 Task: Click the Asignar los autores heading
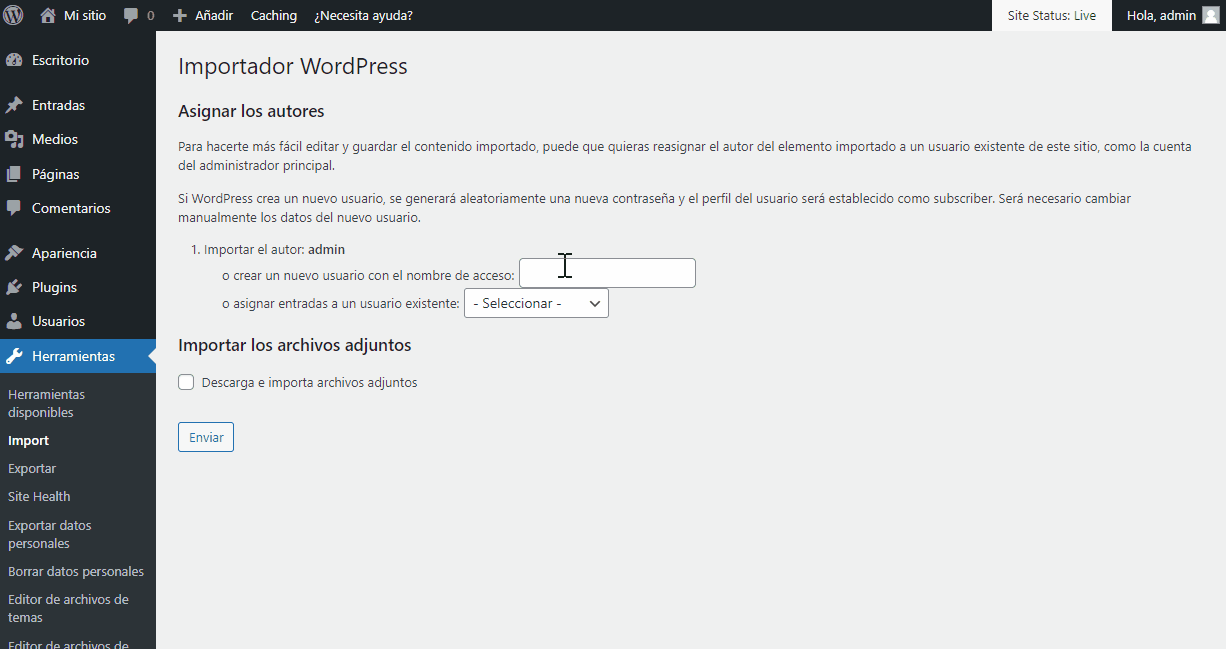coord(251,111)
